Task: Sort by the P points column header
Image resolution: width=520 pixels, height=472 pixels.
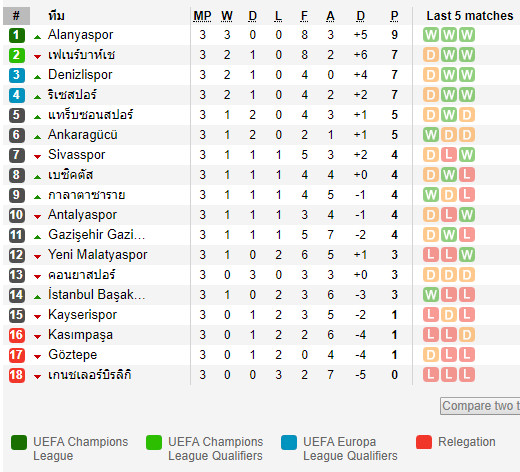Action: [x=394, y=16]
